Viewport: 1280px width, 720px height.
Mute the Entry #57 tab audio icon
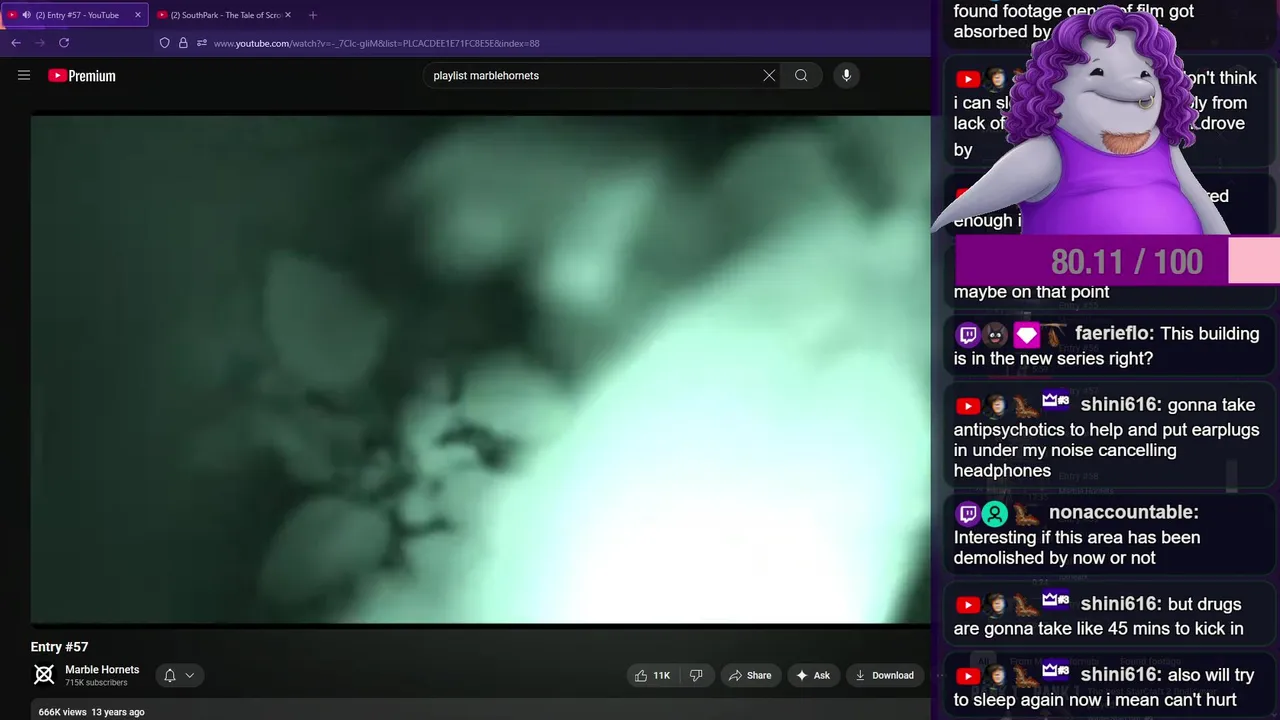pos(26,15)
